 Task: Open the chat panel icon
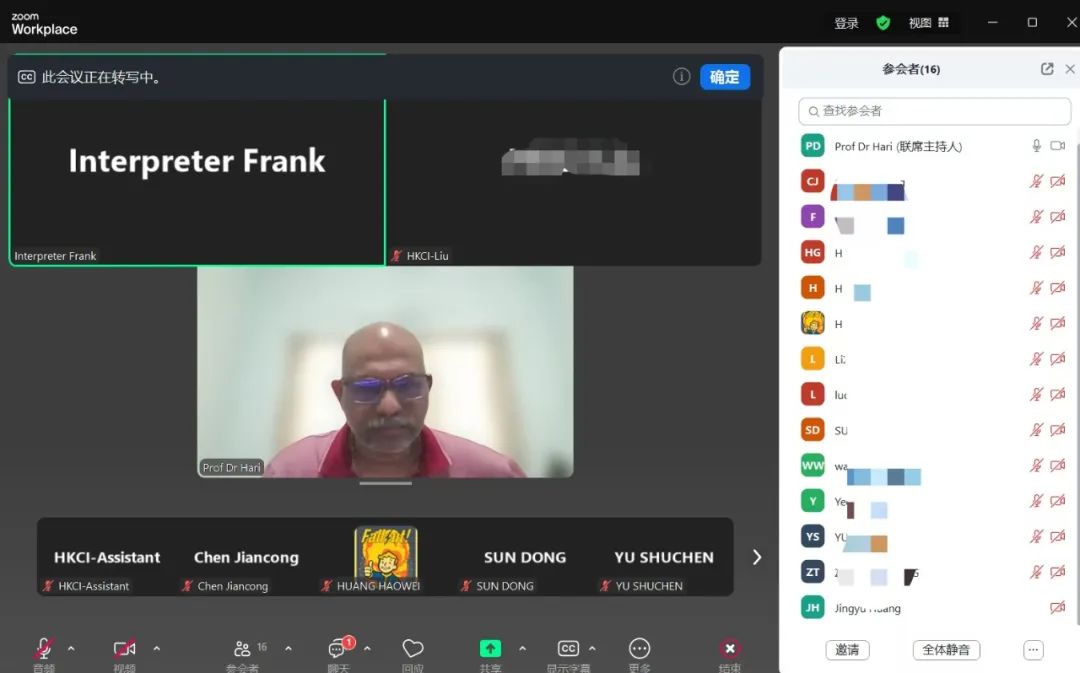339,649
